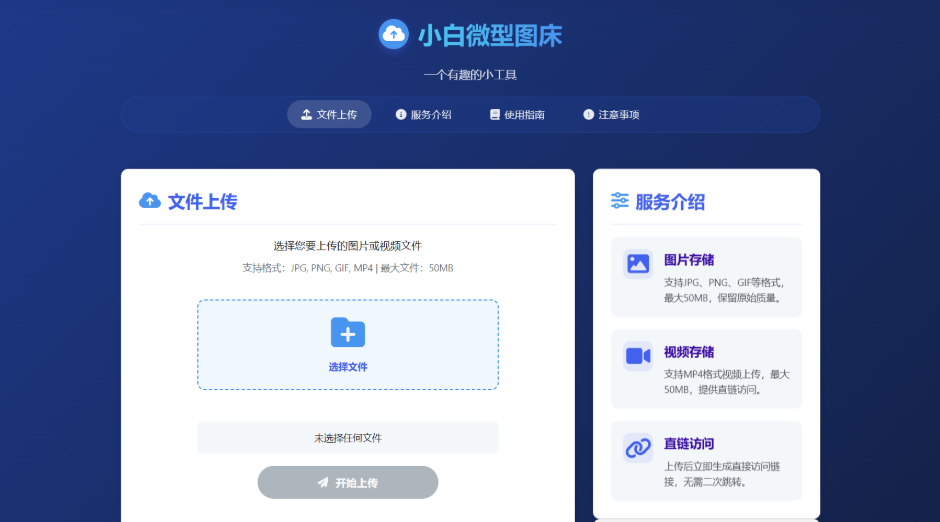Click the 视频存储 description about MP4 upload
Screen dimensions: 940x522
727,382
